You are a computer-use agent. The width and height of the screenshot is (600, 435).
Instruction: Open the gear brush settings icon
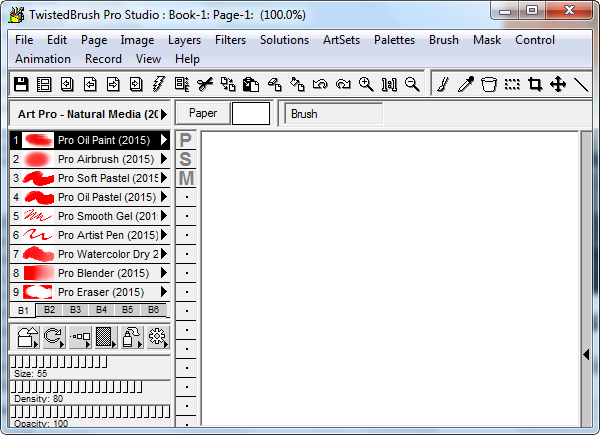point(158,337)
